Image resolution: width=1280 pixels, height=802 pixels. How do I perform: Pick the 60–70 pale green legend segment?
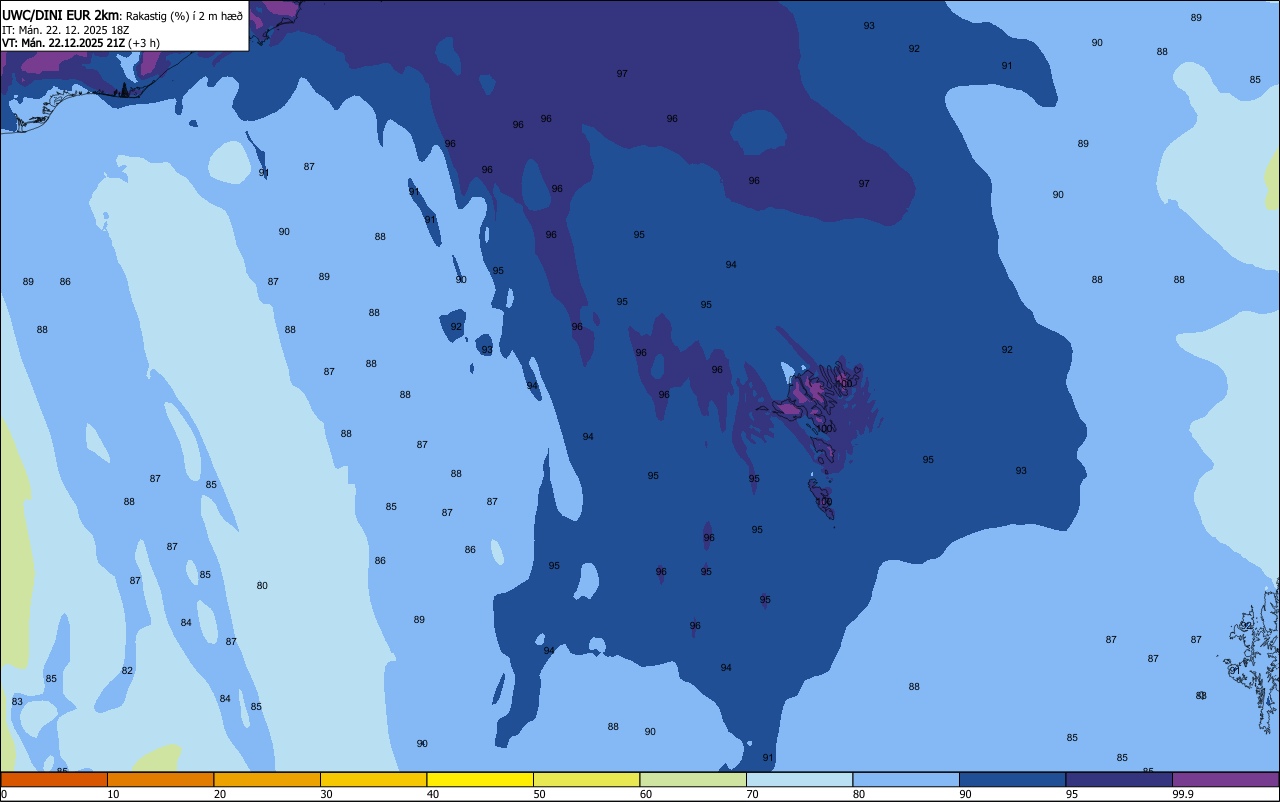[693, 779]
